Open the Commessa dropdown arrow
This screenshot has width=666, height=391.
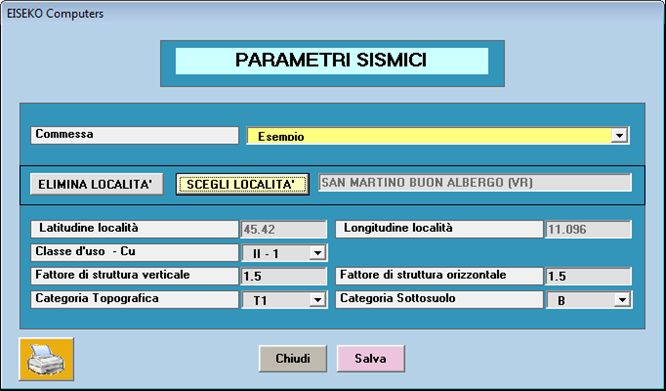pos(619,136)
